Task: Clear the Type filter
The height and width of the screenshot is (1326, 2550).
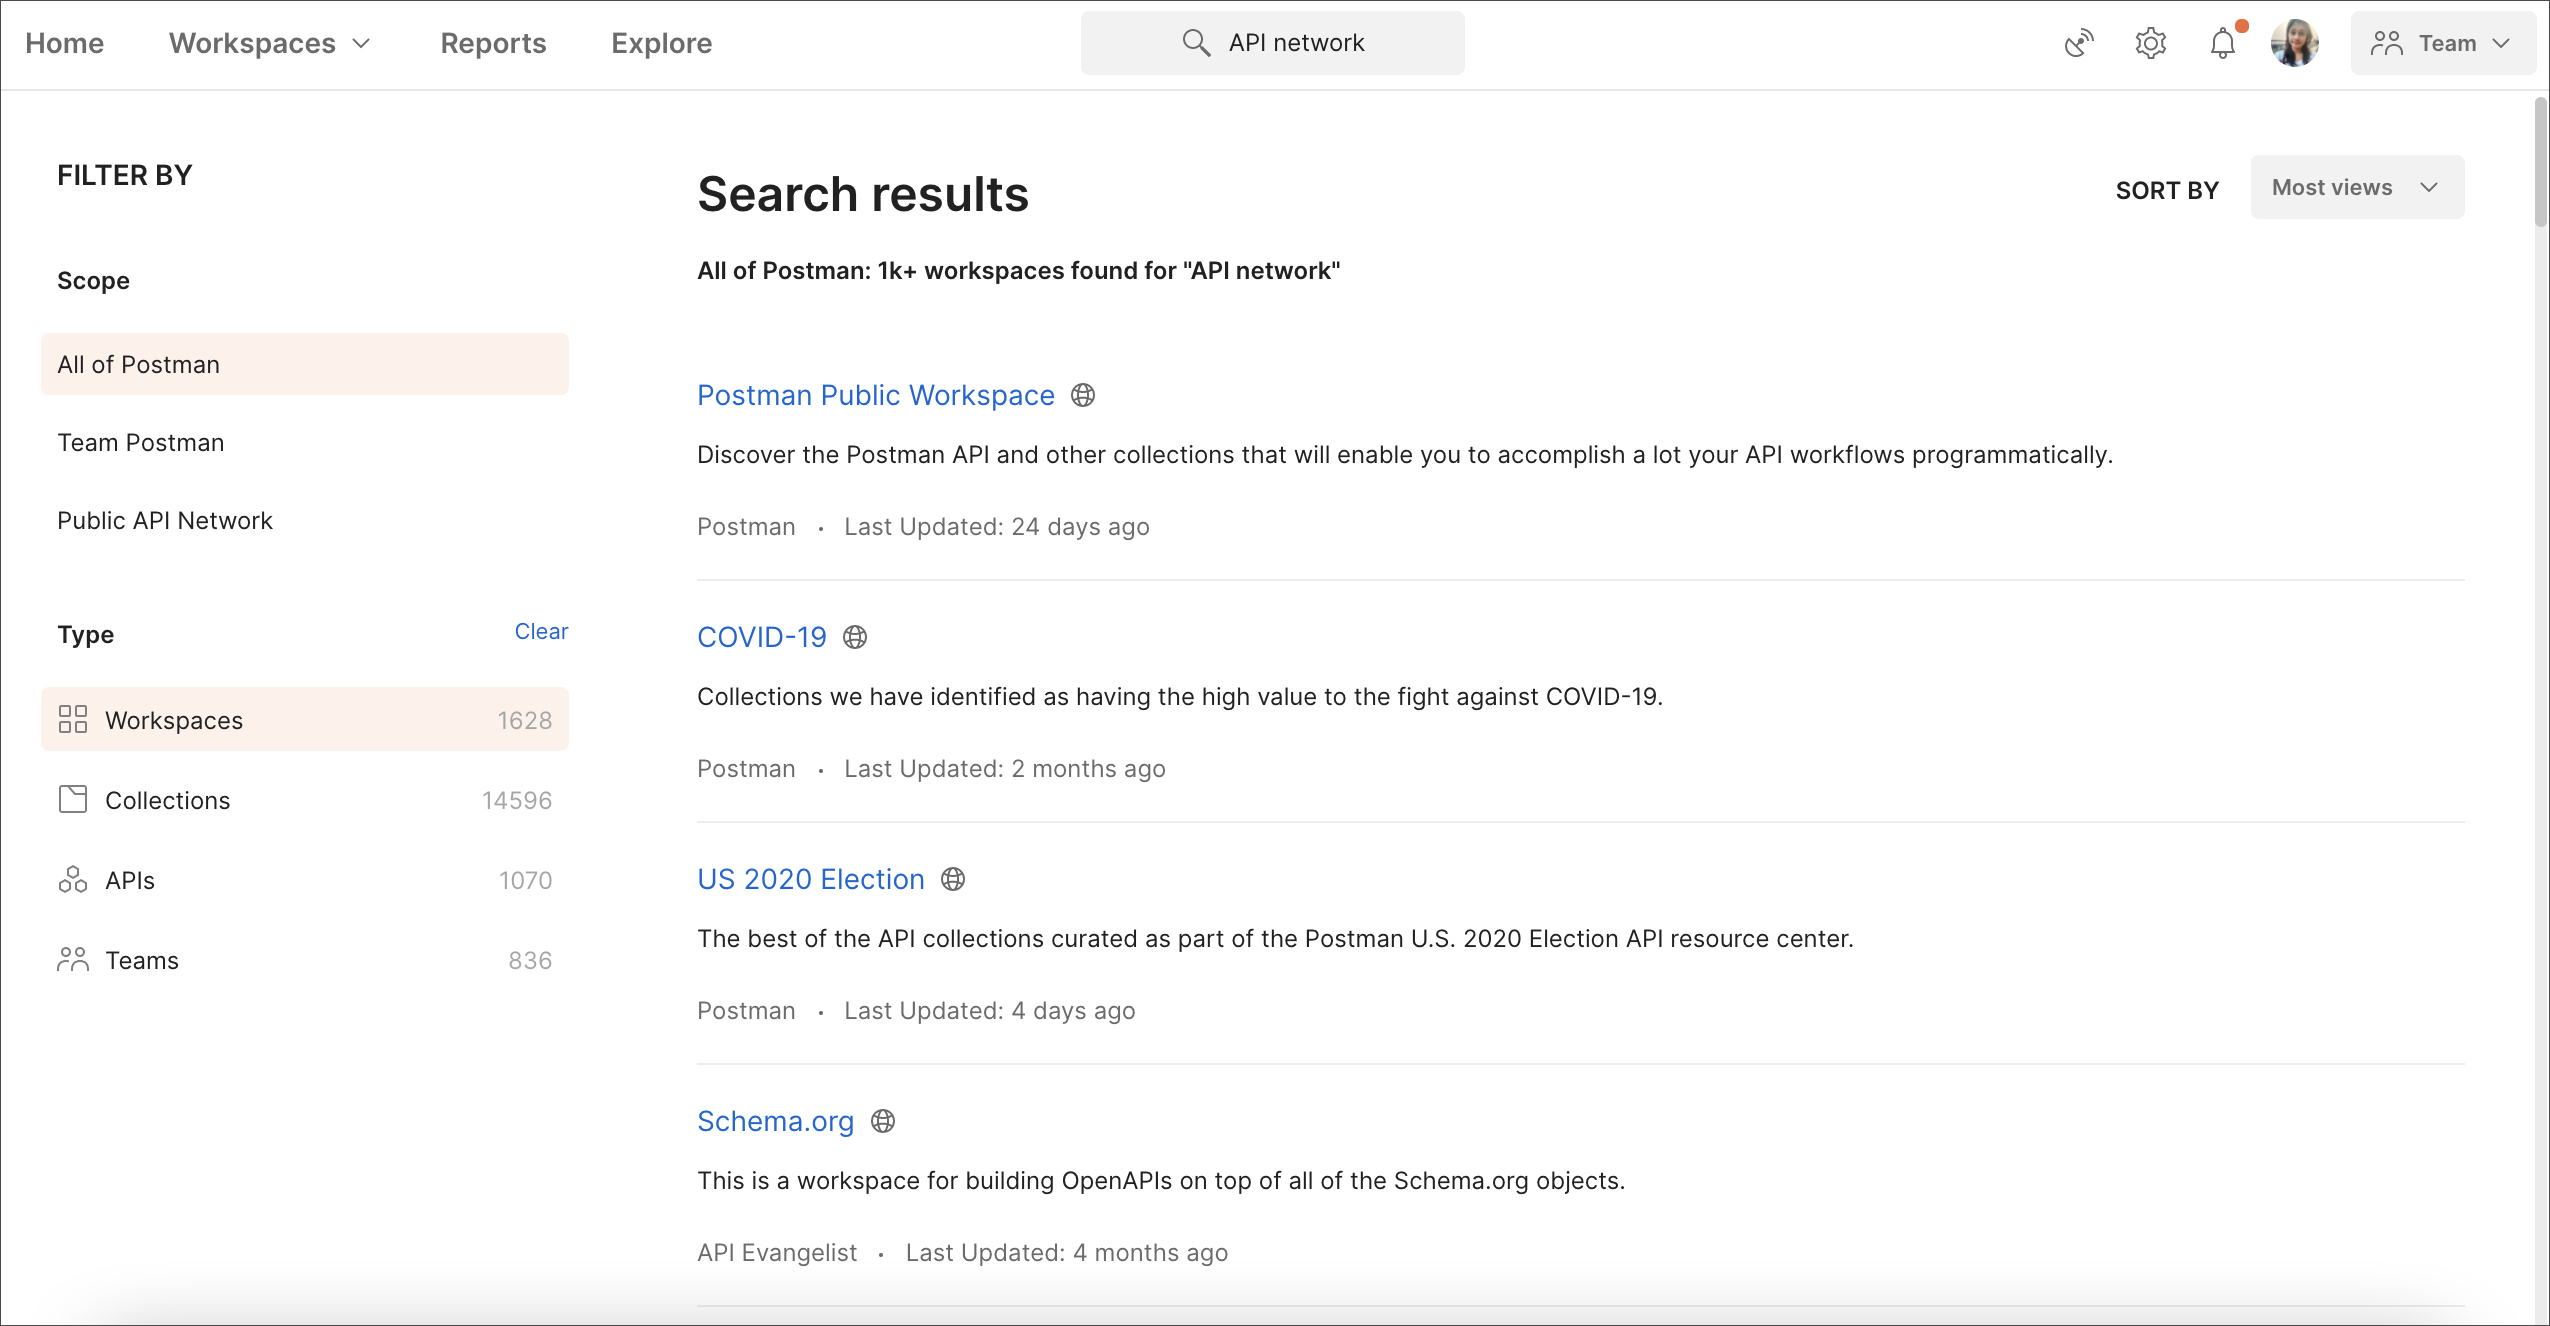Action: point(541,631)
